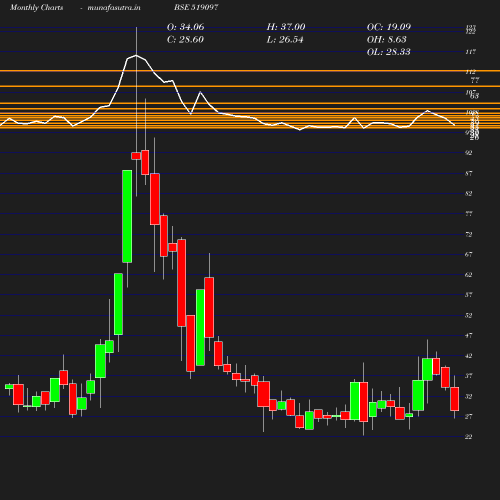Click the price axis label 62

pyautogui.click(x=469, y=275)
